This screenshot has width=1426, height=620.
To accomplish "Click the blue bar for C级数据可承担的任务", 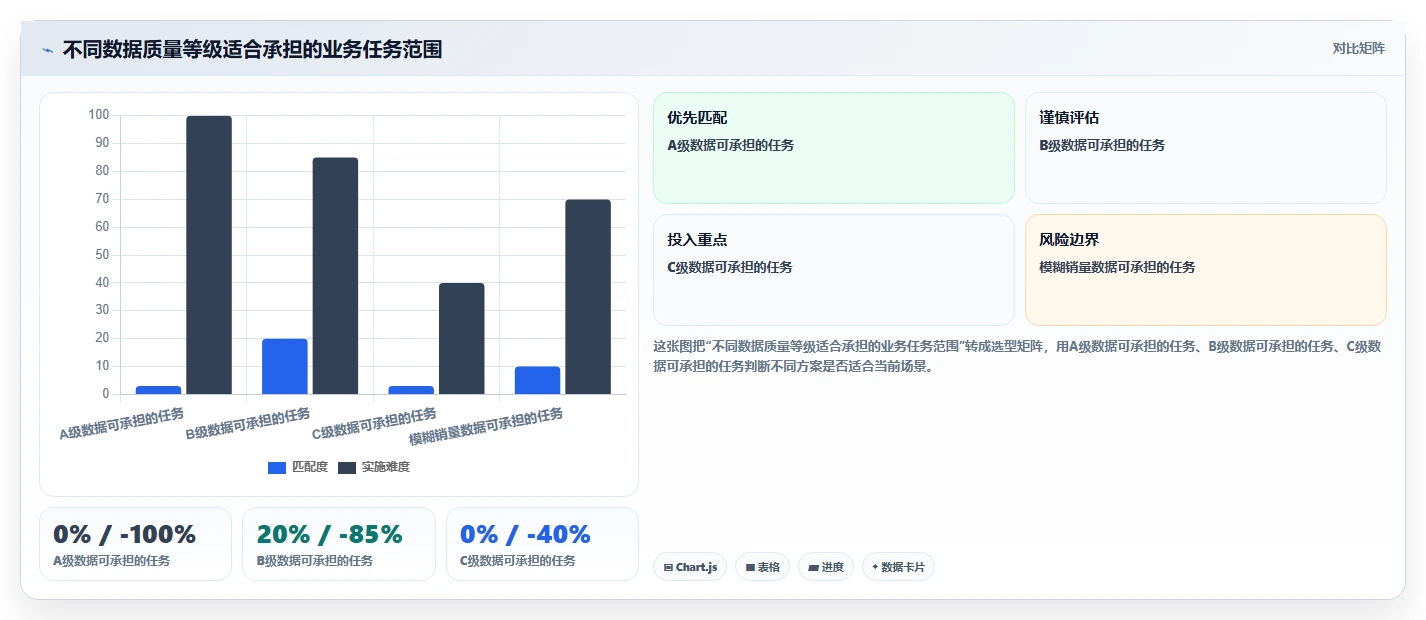I will (411, 390).
